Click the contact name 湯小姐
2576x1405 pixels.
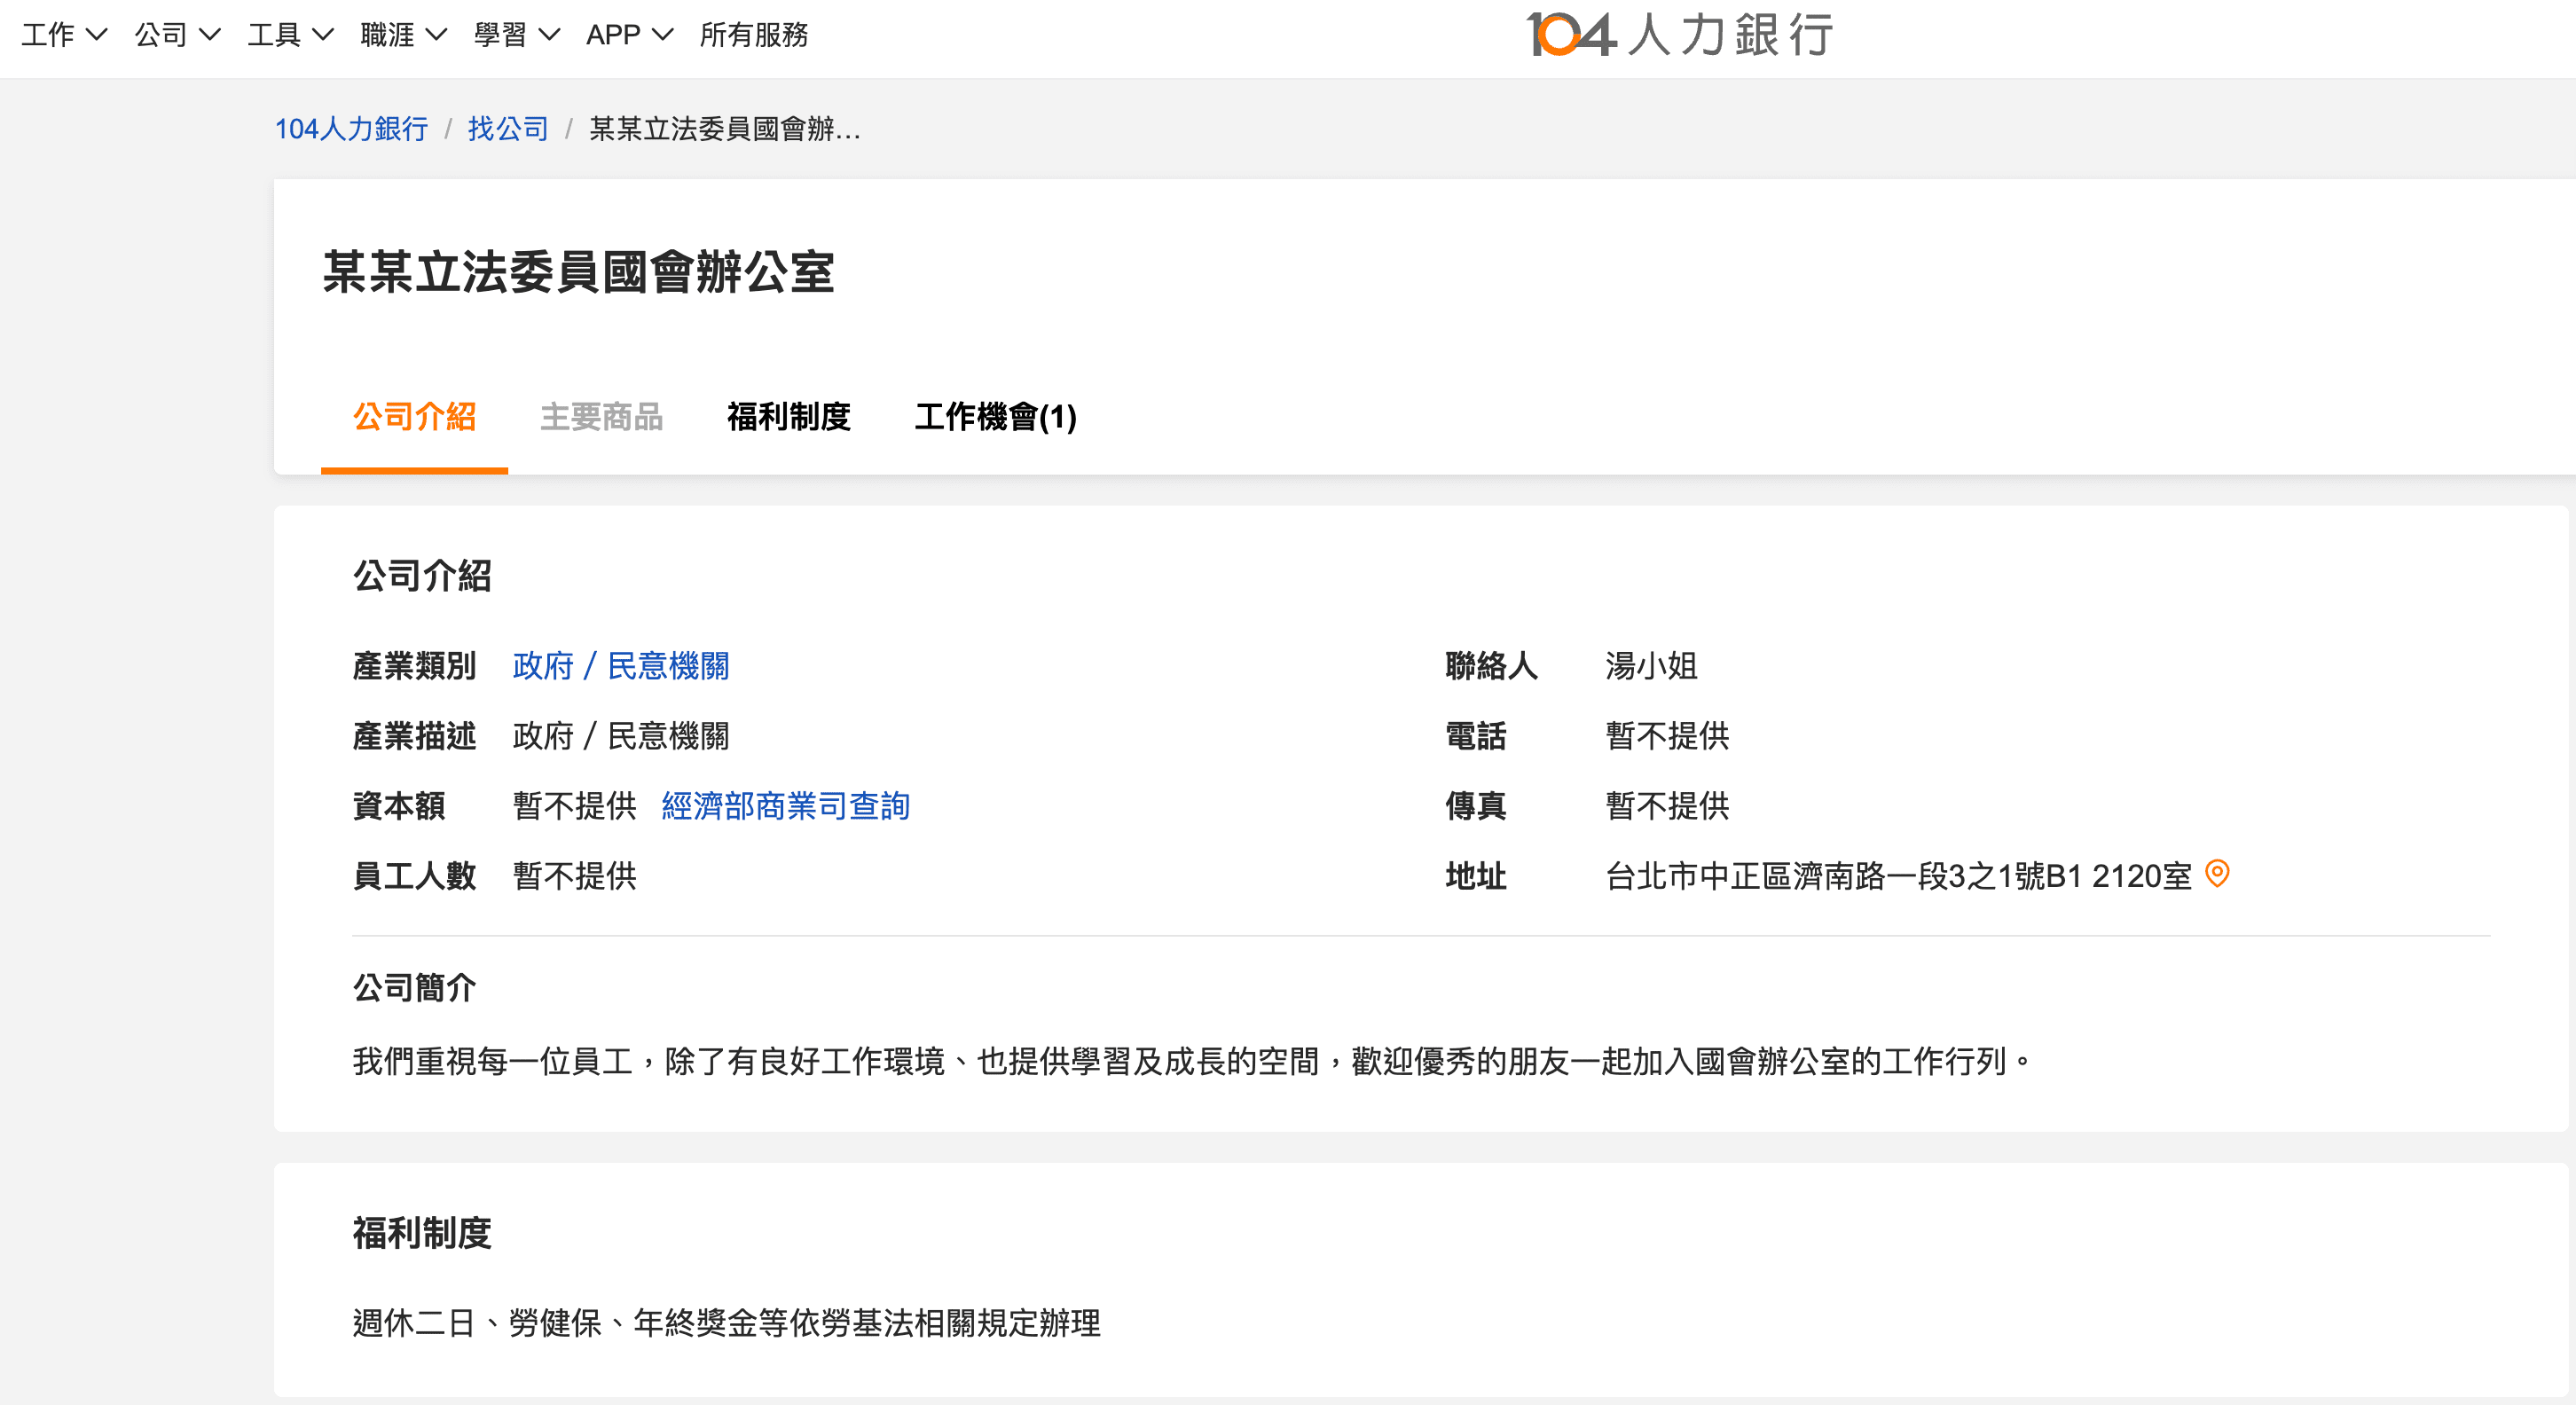(x=1651, y=666)
